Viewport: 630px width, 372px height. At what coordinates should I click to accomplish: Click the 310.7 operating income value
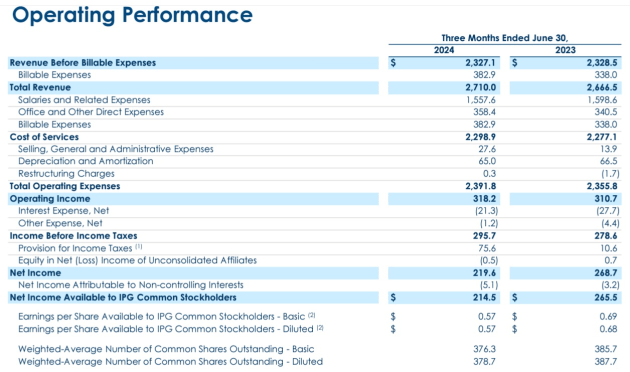pos(606,199)
